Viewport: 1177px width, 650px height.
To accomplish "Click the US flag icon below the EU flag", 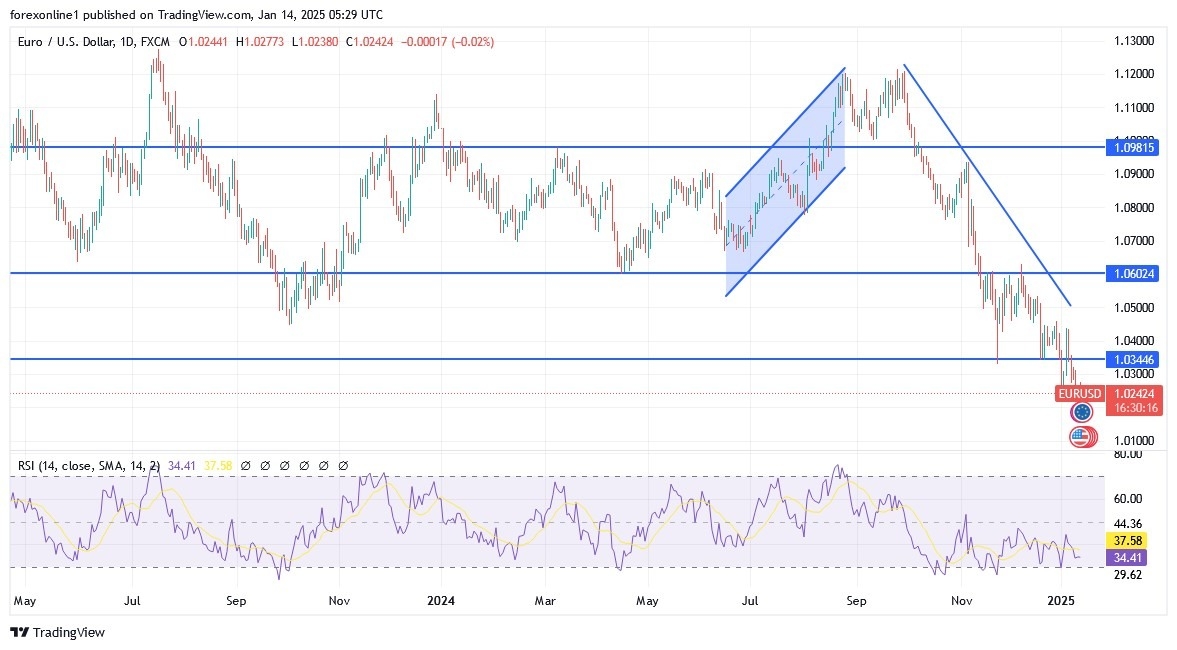I will click(1080, 437).
